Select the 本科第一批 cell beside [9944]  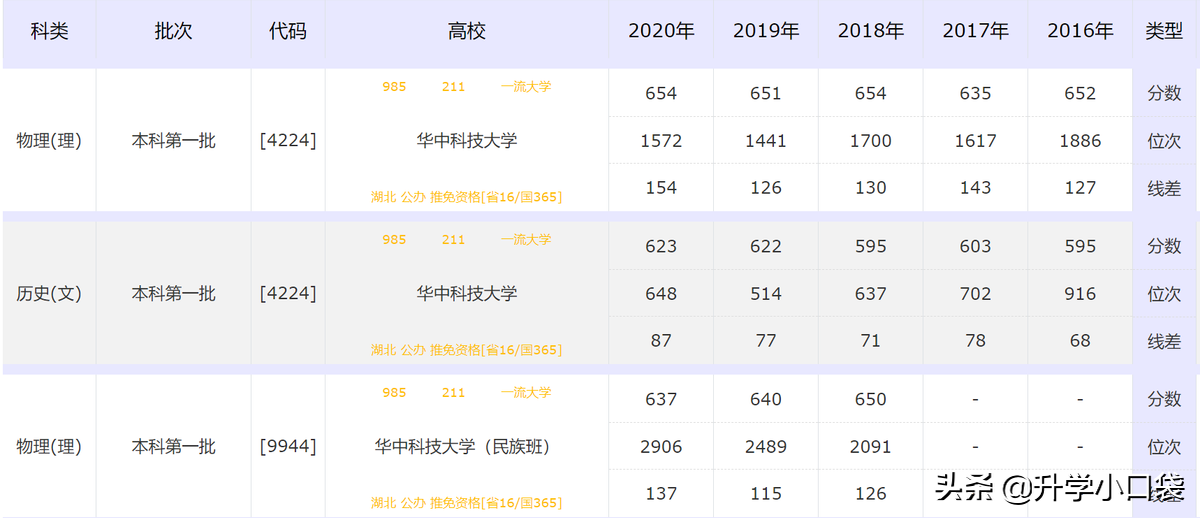tap(173, 447)
